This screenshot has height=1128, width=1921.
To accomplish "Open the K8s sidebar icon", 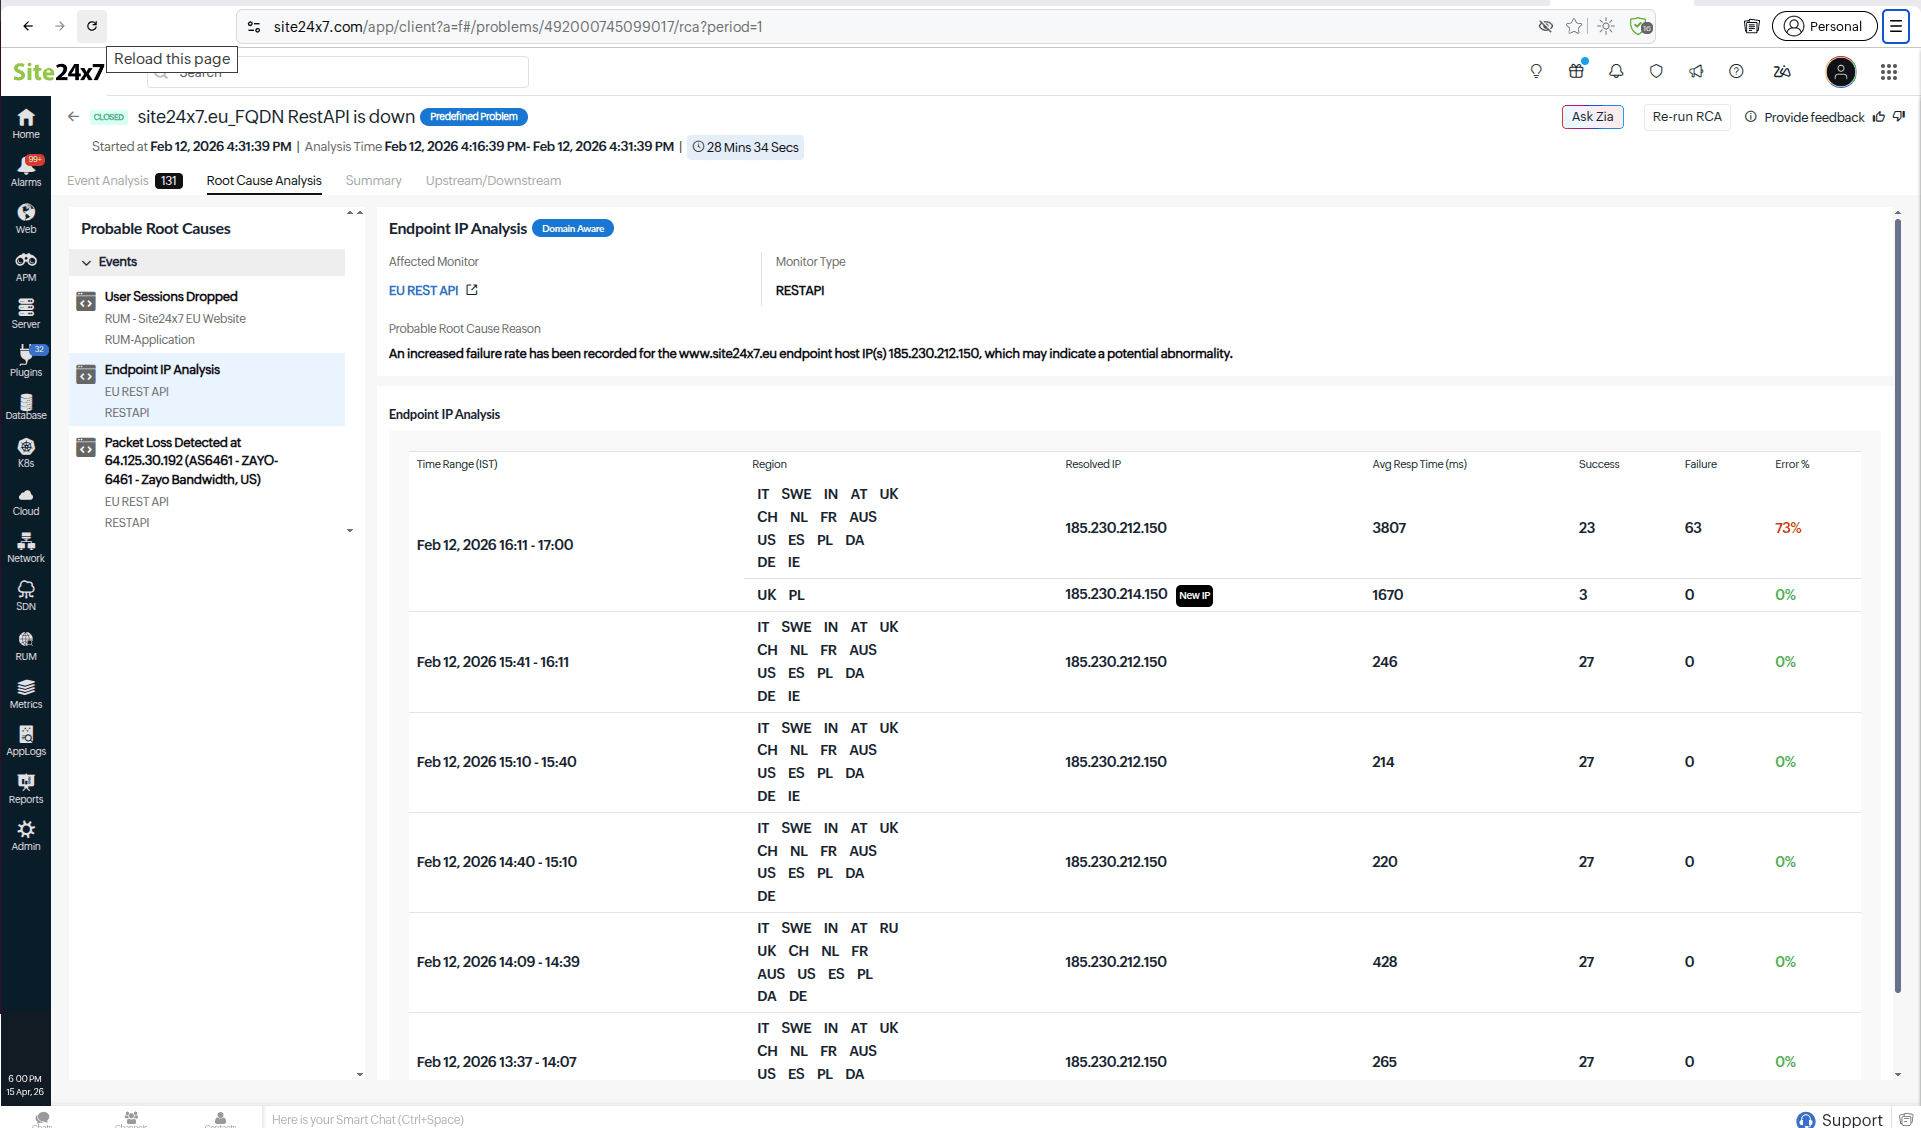I will coord(26,453).
